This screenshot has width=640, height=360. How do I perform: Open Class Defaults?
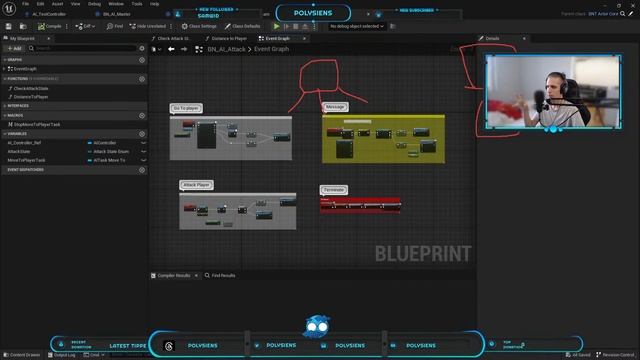click(x=242, y=26)
